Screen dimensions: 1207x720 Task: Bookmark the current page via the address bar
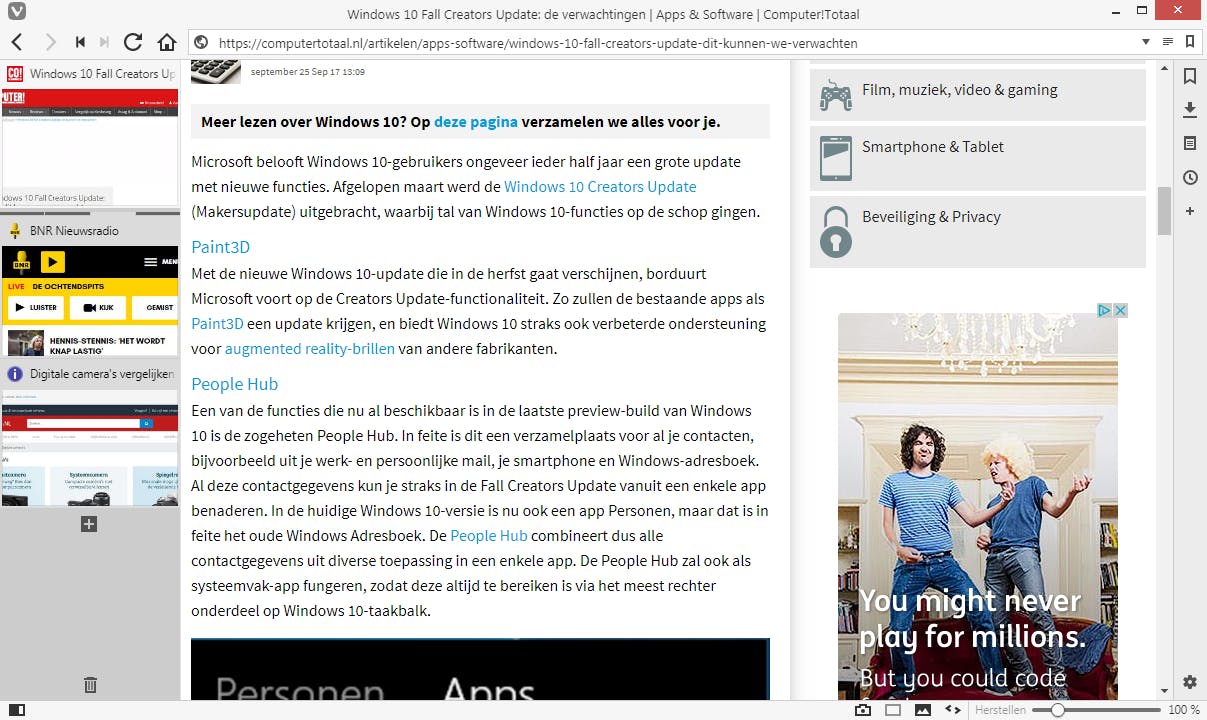(x=1190, y=42)
